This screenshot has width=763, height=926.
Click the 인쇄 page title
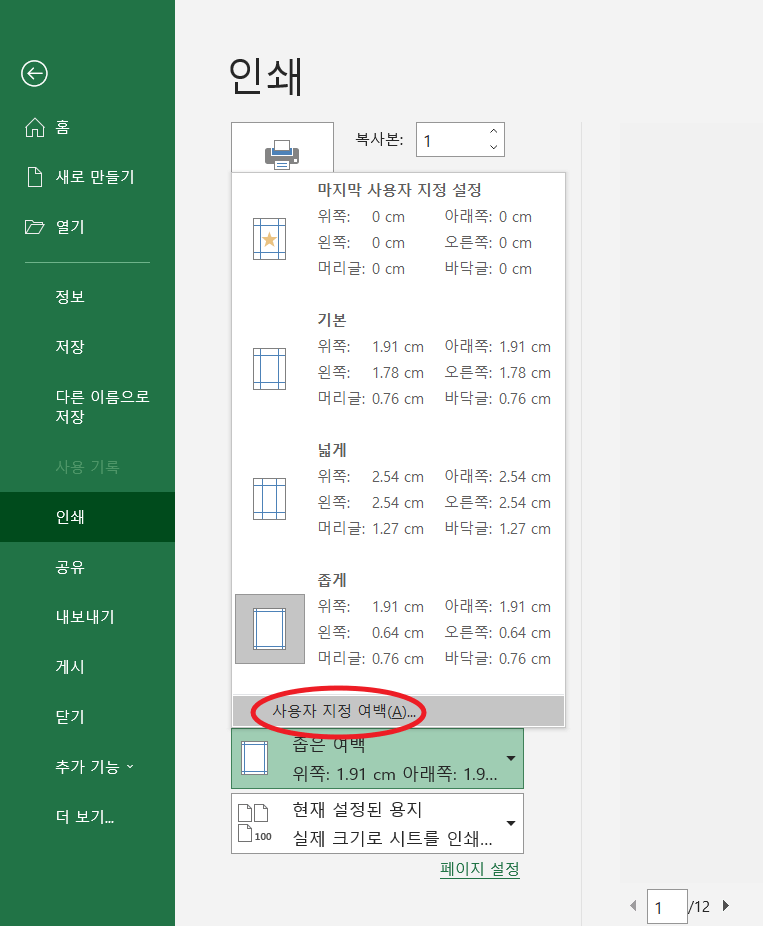(265, 77)
